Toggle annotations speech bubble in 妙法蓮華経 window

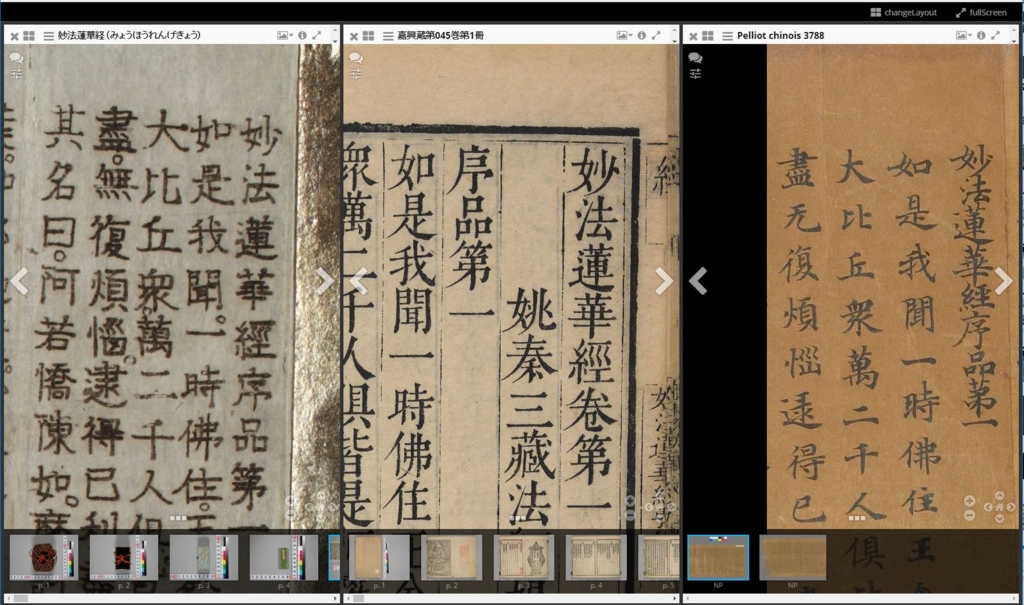(16, 58)
